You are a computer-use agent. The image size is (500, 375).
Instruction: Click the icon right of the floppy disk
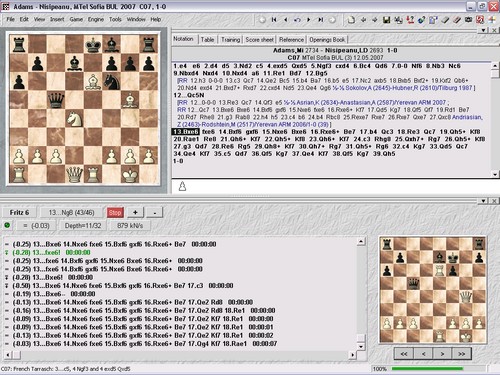[x=398, y=20]
